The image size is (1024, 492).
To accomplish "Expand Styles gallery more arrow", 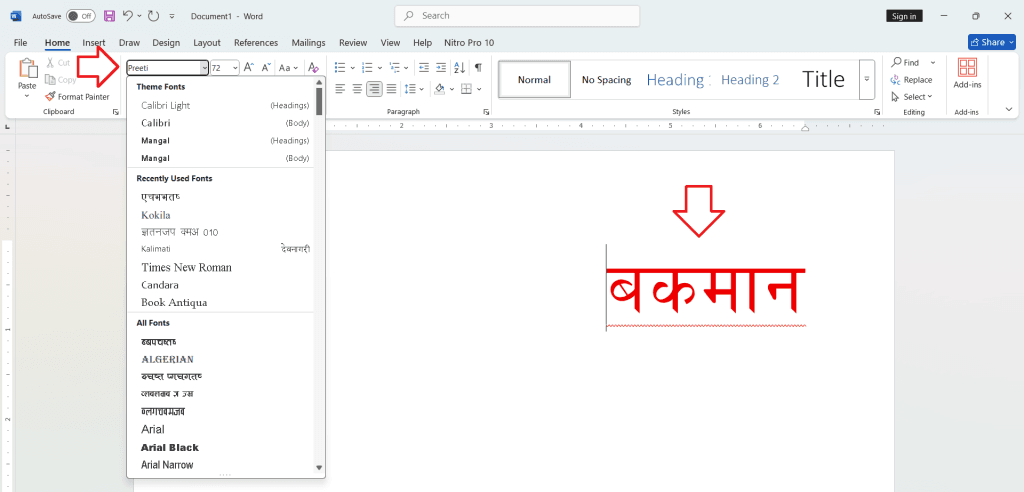I will coord(867,80).
